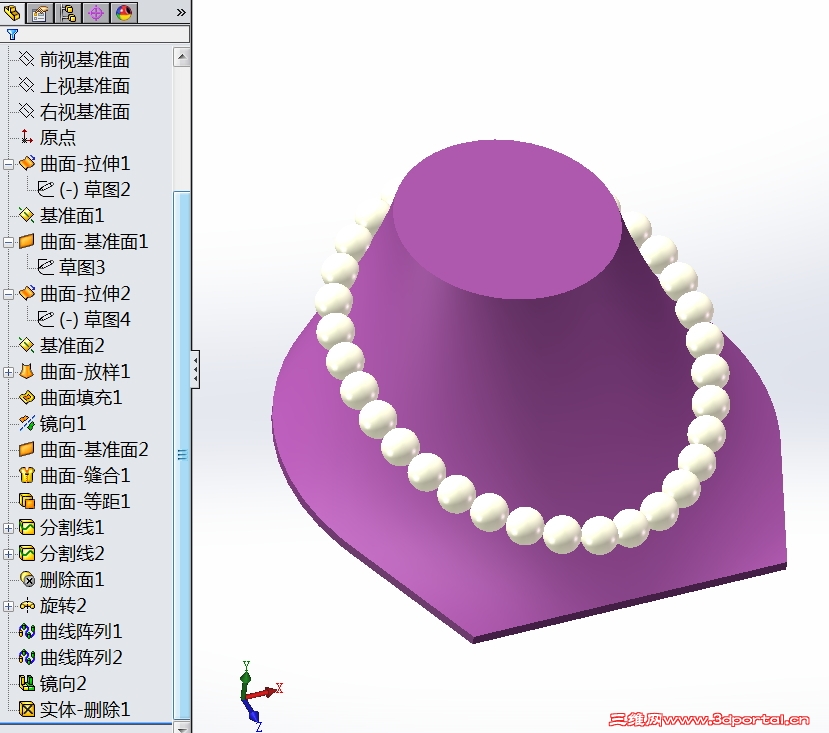
Task: Click the filter icon above the tree
Action: (x=12, y=34)
